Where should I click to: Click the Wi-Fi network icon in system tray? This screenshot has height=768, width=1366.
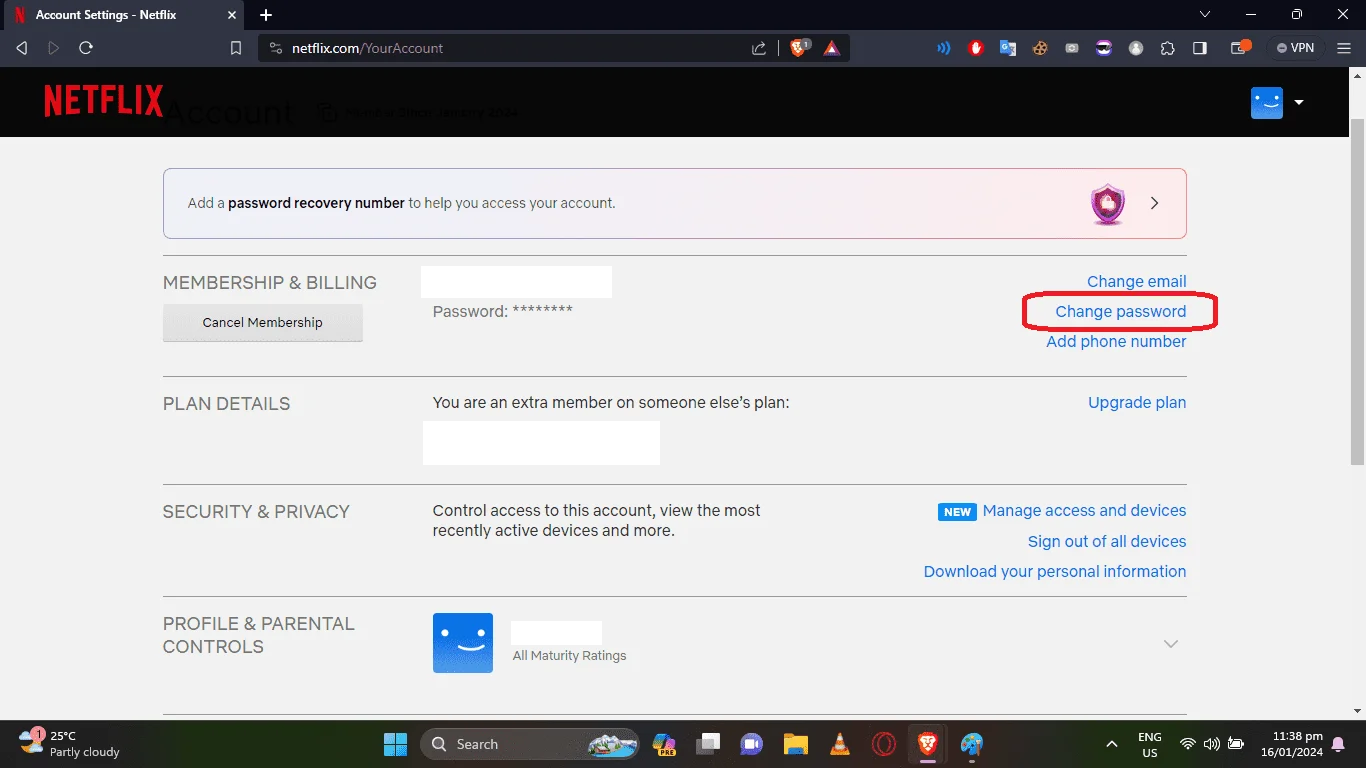click(x=1188, y=744)
